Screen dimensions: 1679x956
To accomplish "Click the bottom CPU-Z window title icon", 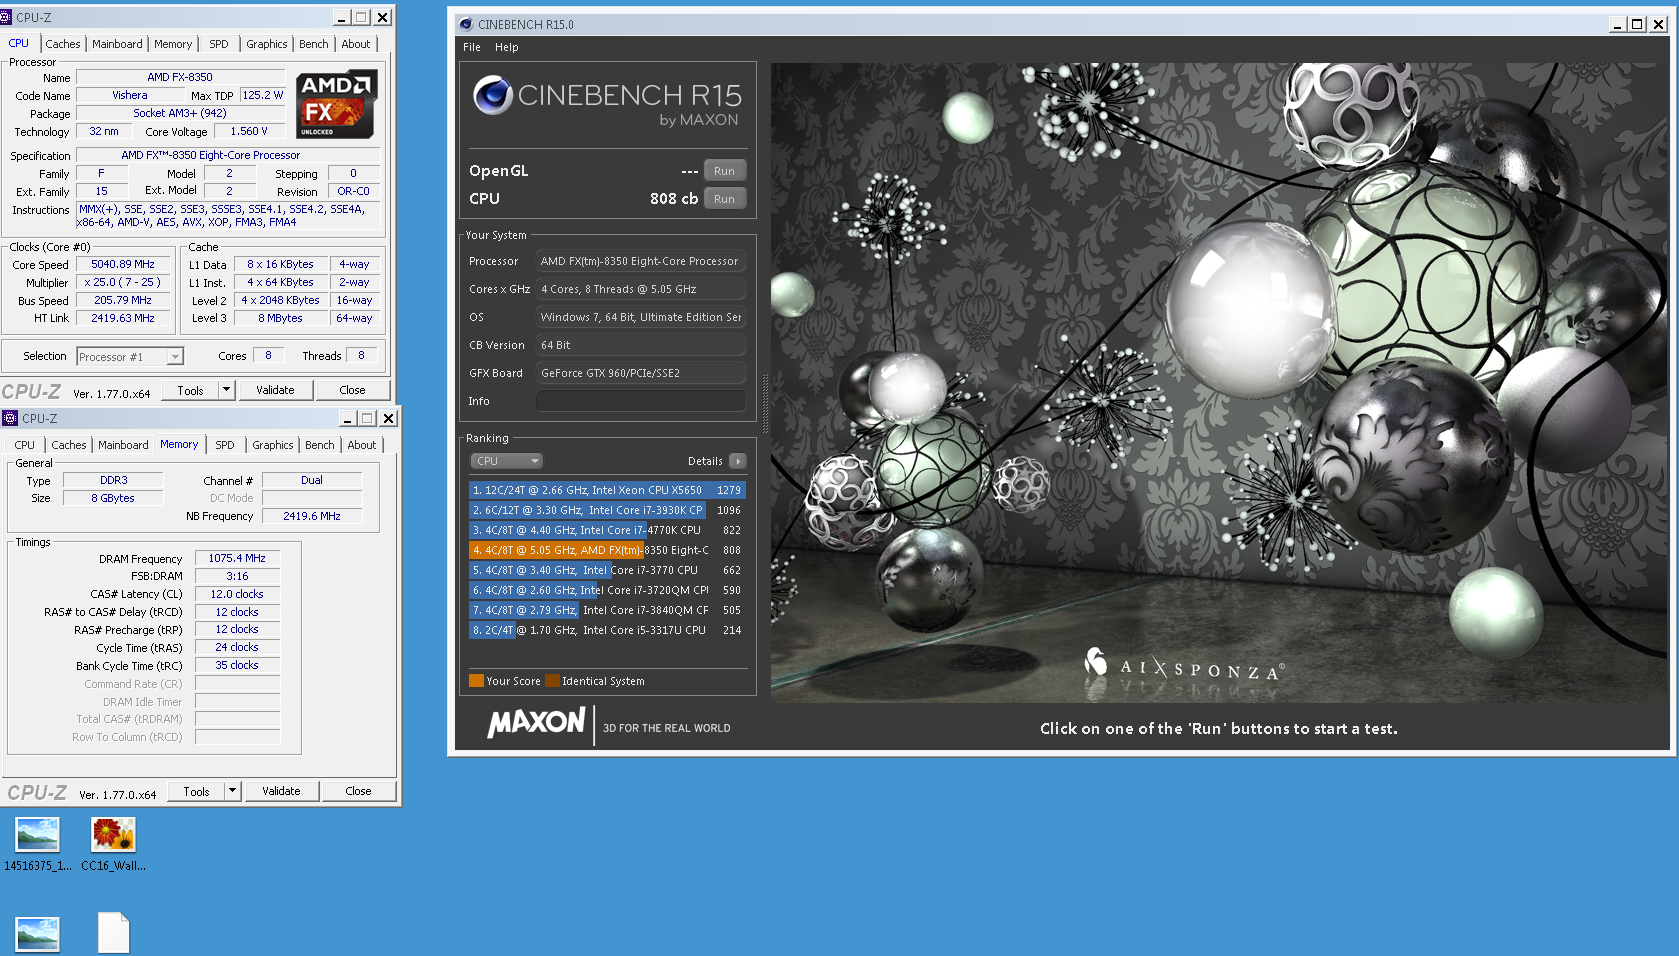I will tap(10, 418).
